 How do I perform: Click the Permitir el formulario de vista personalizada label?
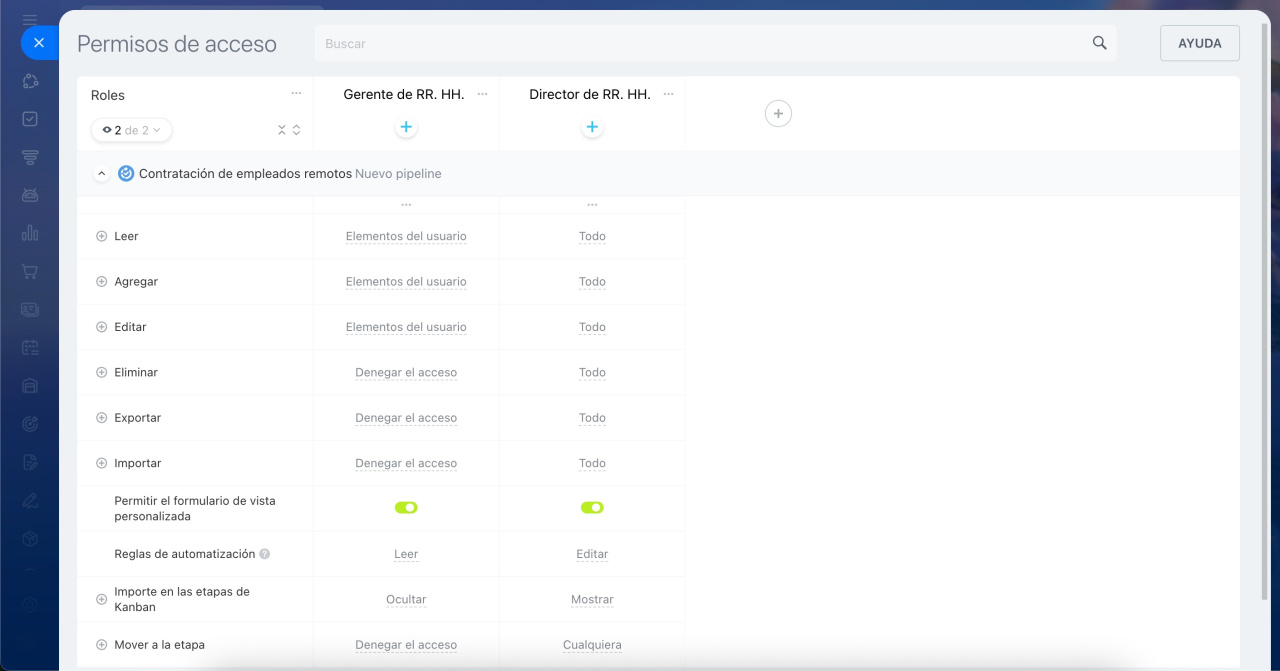pos(195,508)
